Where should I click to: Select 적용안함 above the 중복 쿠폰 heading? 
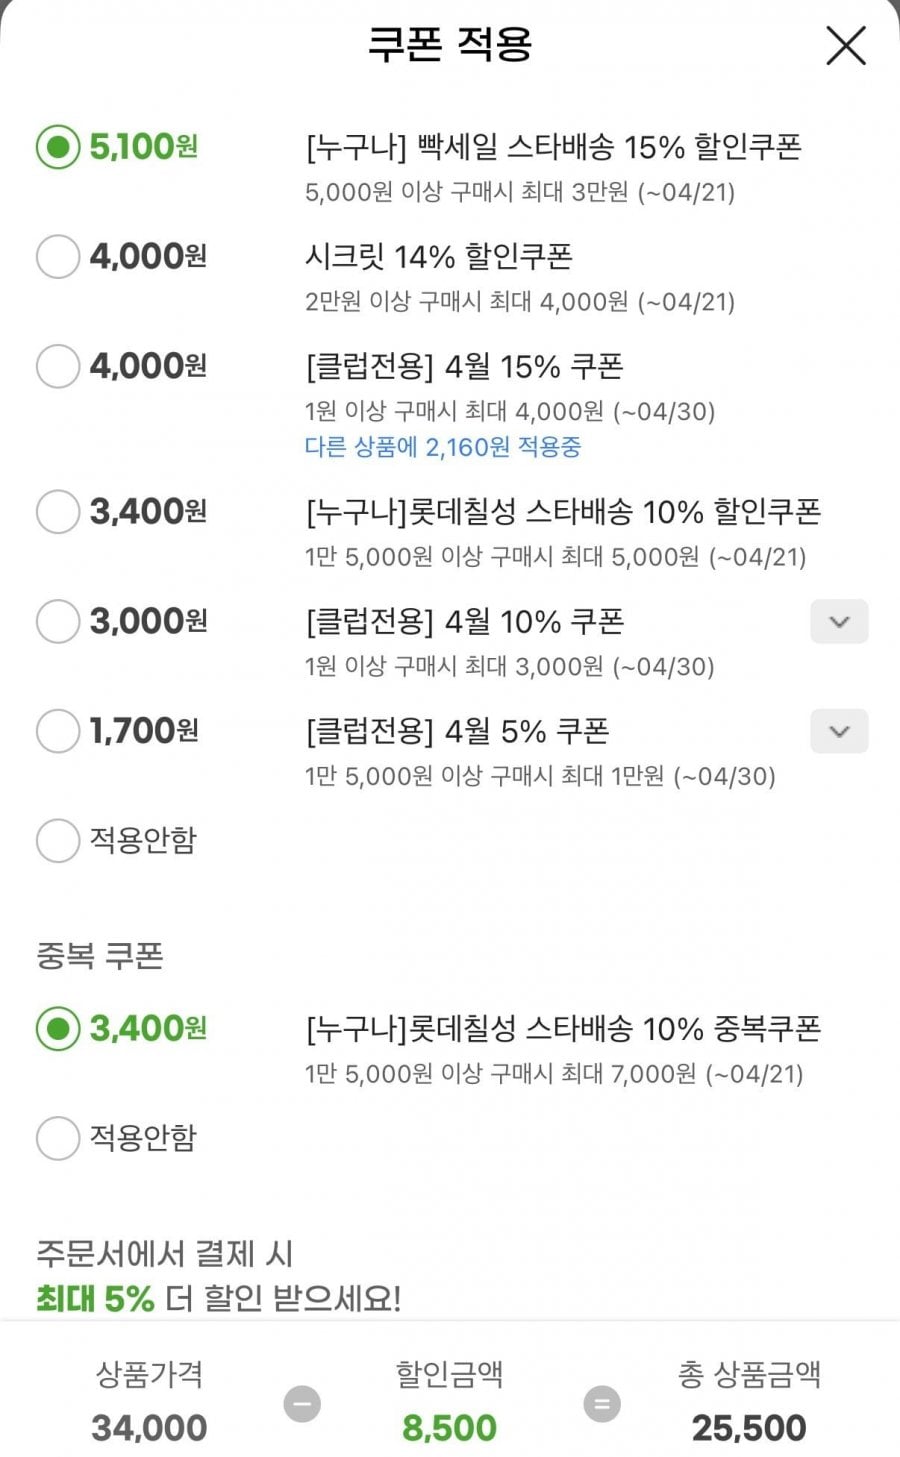point(58,840)
